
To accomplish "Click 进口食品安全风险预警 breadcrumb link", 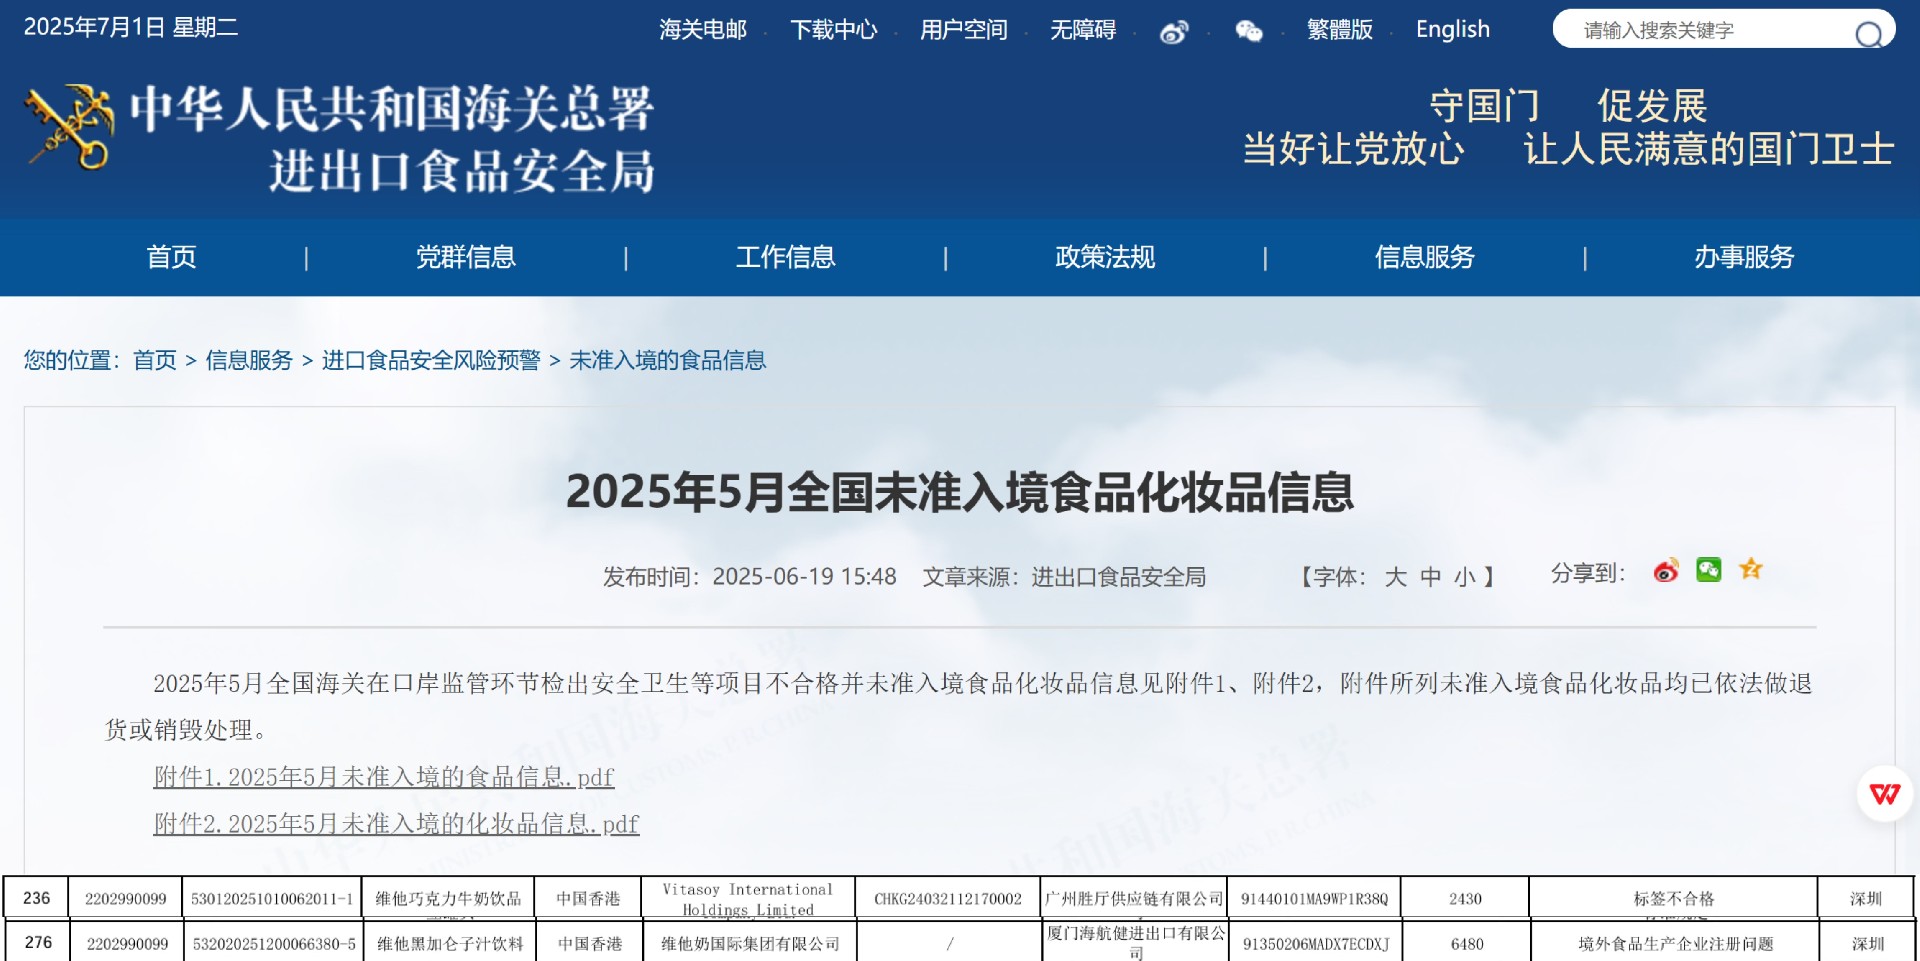I will (x=430, y=360).
